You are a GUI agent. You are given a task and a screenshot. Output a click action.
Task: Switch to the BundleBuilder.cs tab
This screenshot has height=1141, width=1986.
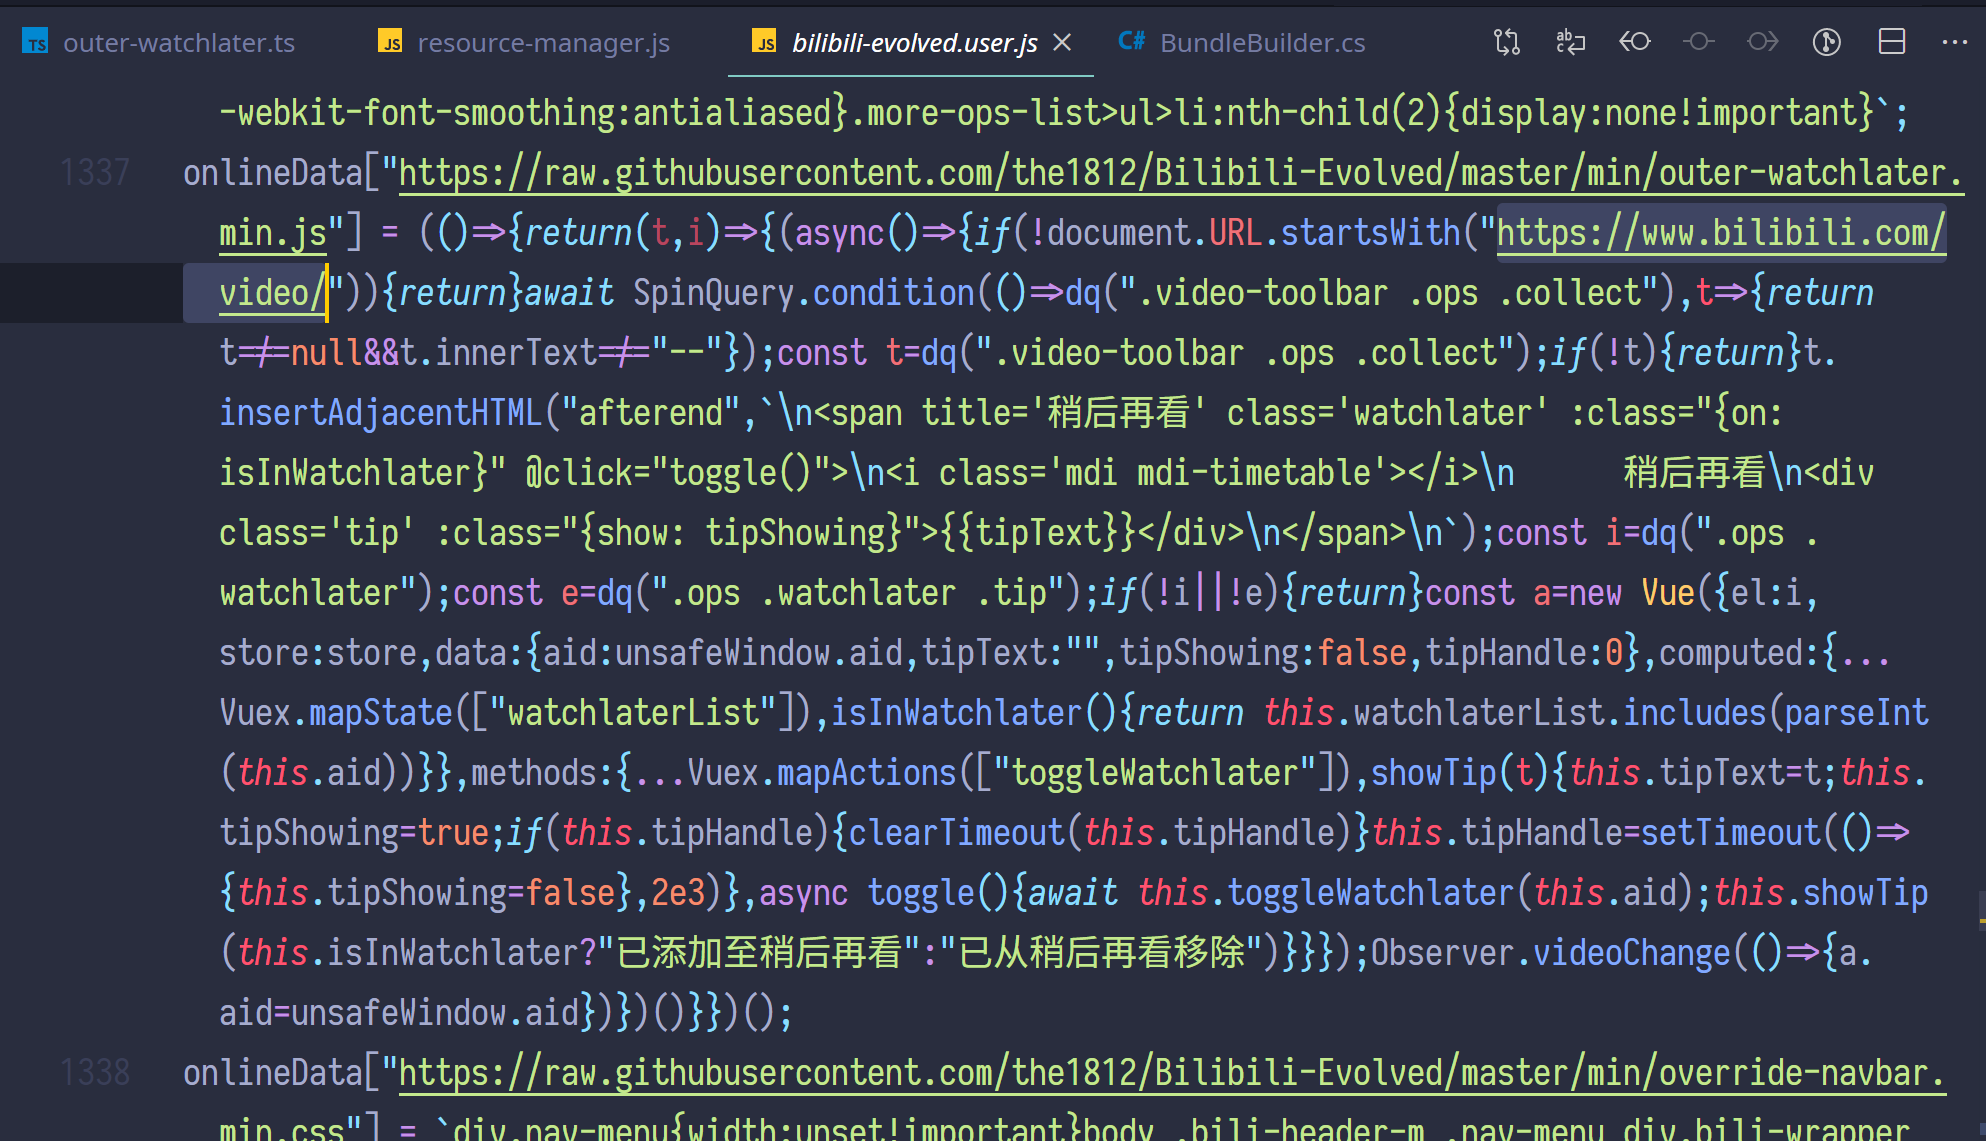(x=1261, y=42)
